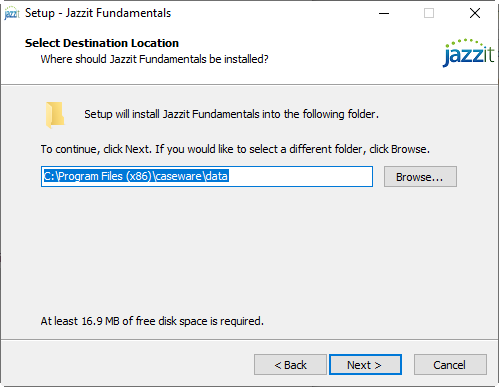This screenshot has height=387, width=499.
Task: Minimize the Jazzit Fundamentals setup window
Action: (384, 13)
